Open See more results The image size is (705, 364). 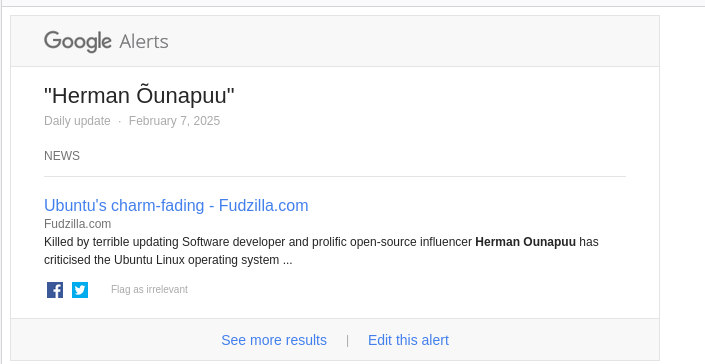274,340
